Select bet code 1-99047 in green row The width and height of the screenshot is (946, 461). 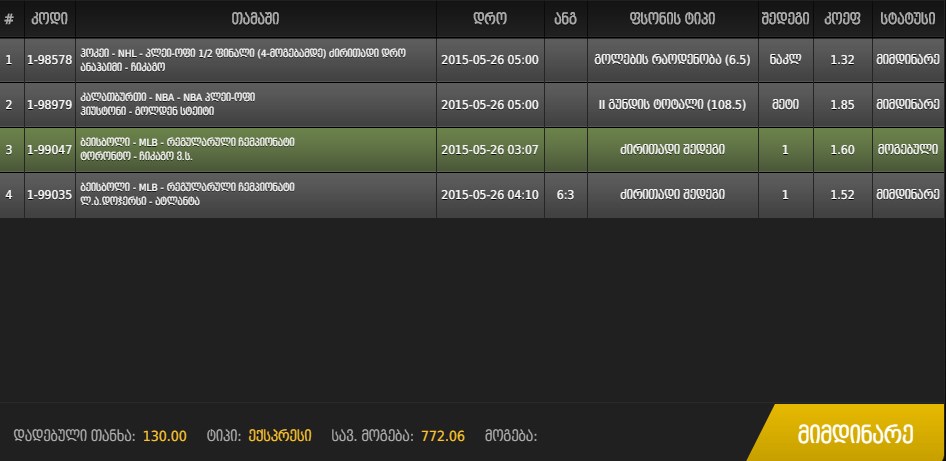point(49,150)
